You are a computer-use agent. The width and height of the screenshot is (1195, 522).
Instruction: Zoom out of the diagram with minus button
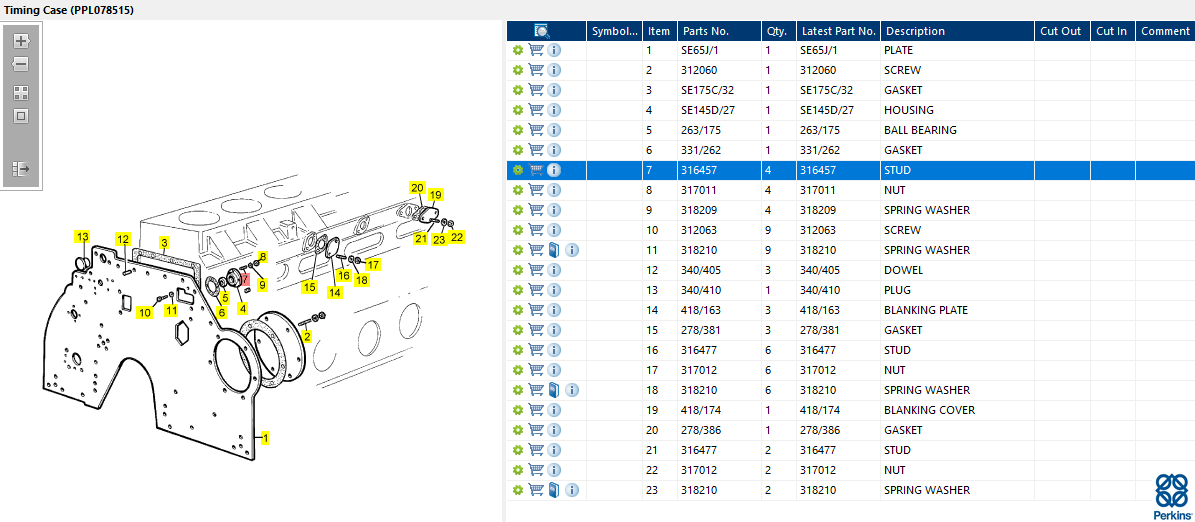click(21, 64)
